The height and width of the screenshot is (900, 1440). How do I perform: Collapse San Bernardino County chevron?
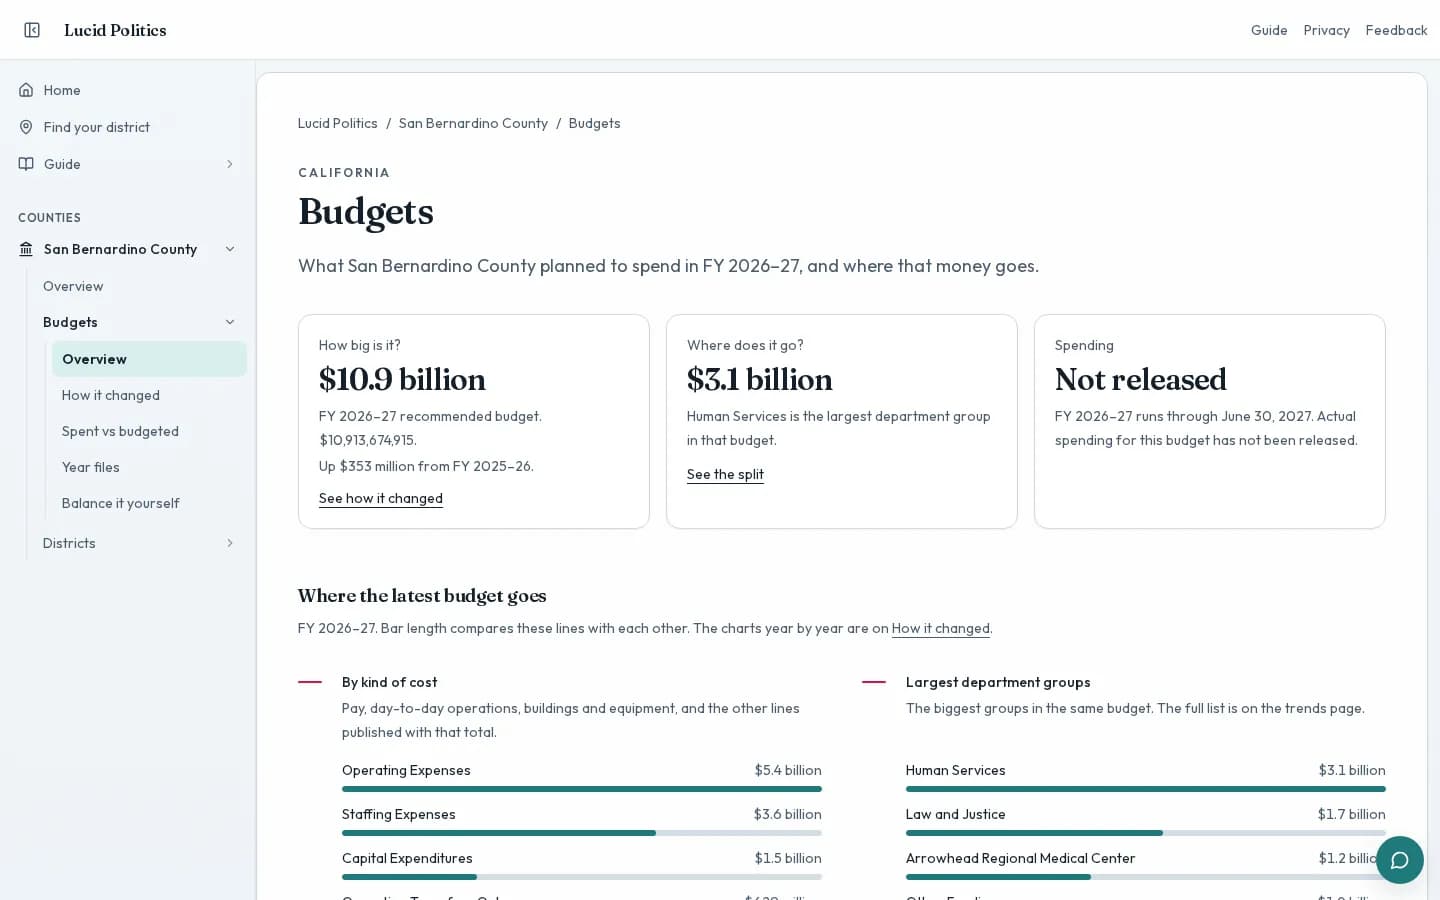point(230,249)
